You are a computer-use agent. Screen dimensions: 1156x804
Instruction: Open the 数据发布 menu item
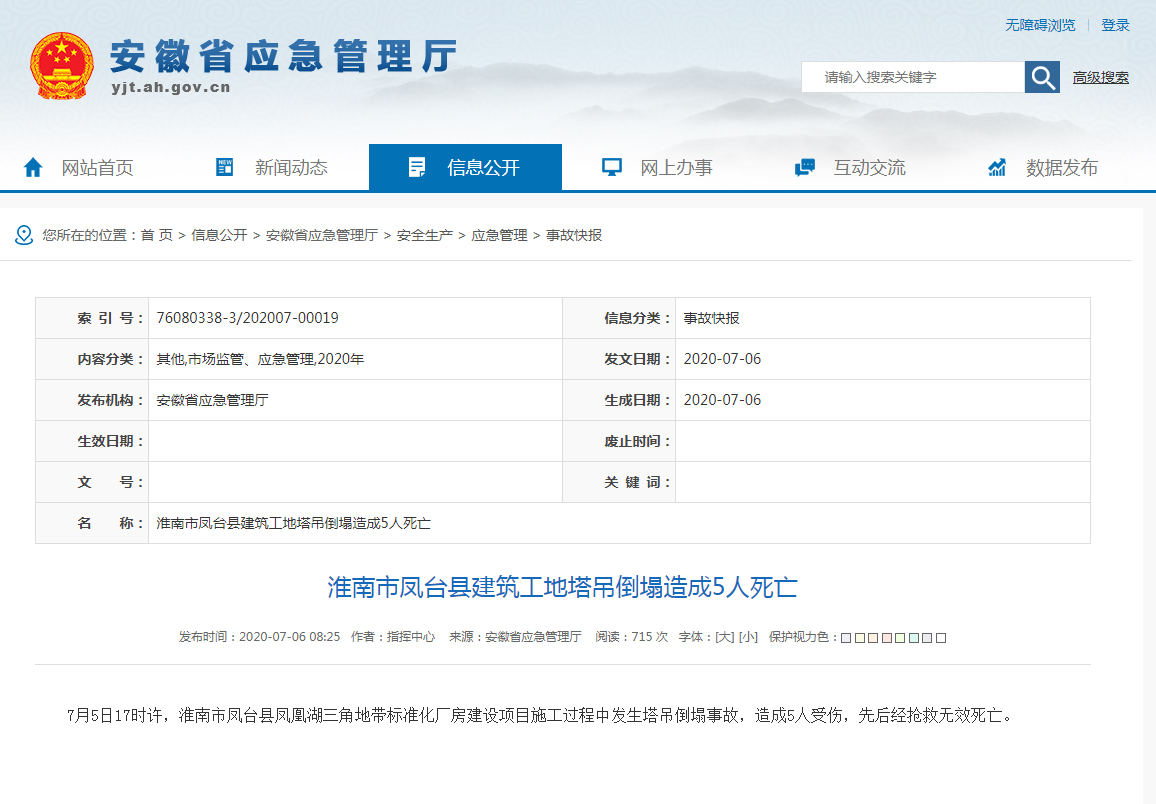click(1062, 168)
